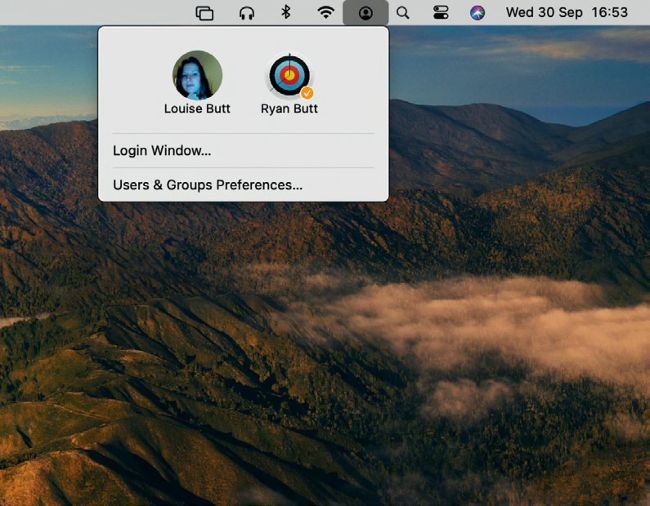The image size is (650, 506).
Task: Open the Bluetooth menu bar icon
Action: pyautogui.click(x=285, y=13)
